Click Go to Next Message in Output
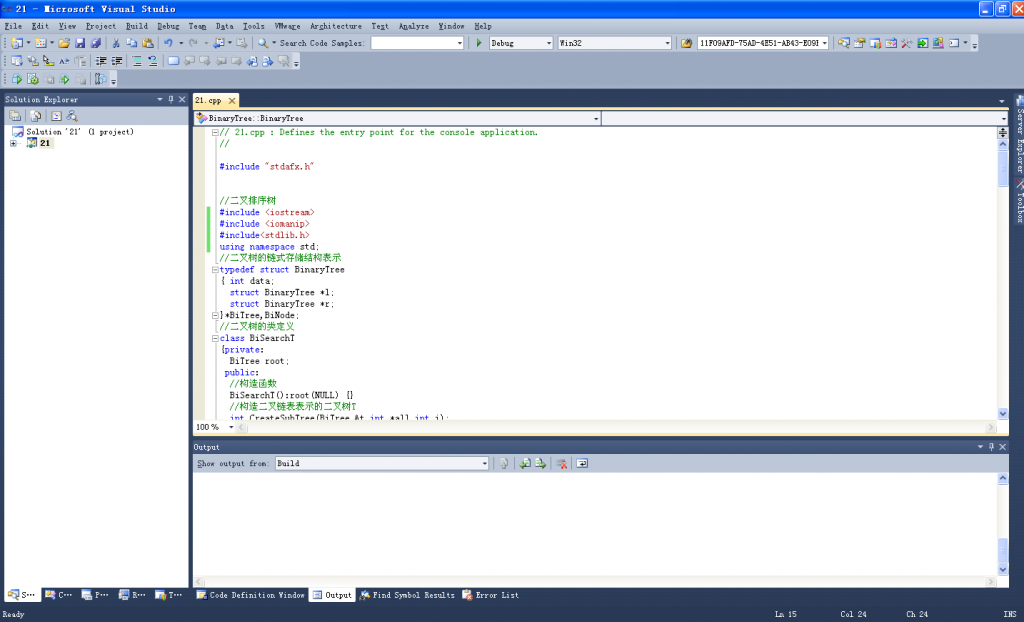Screen dimensions: 1024x622 [x=540, y=463]
